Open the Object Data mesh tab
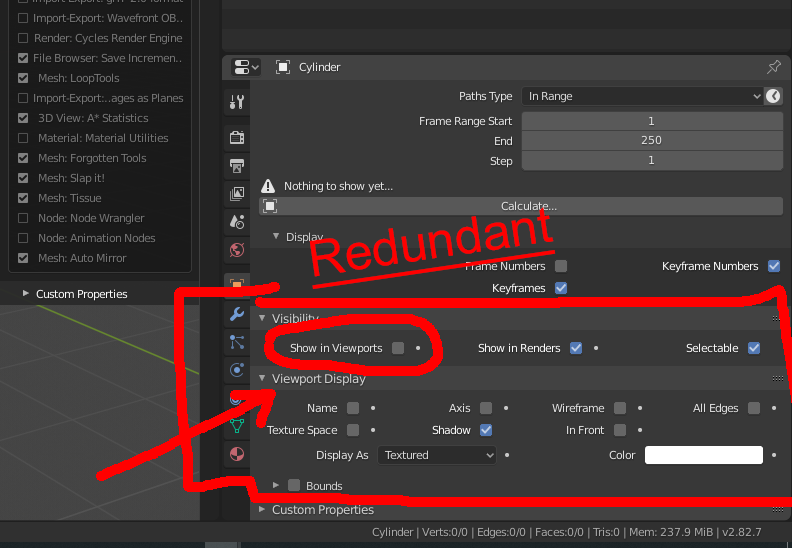The image size is (792, 548). [x=236, y=426]
